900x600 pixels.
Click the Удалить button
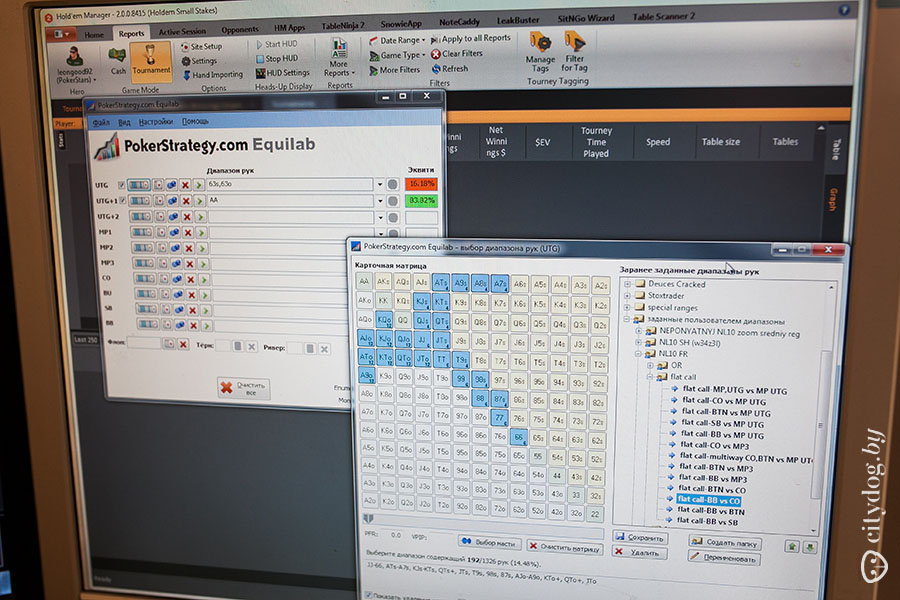(x=640, y=552)
